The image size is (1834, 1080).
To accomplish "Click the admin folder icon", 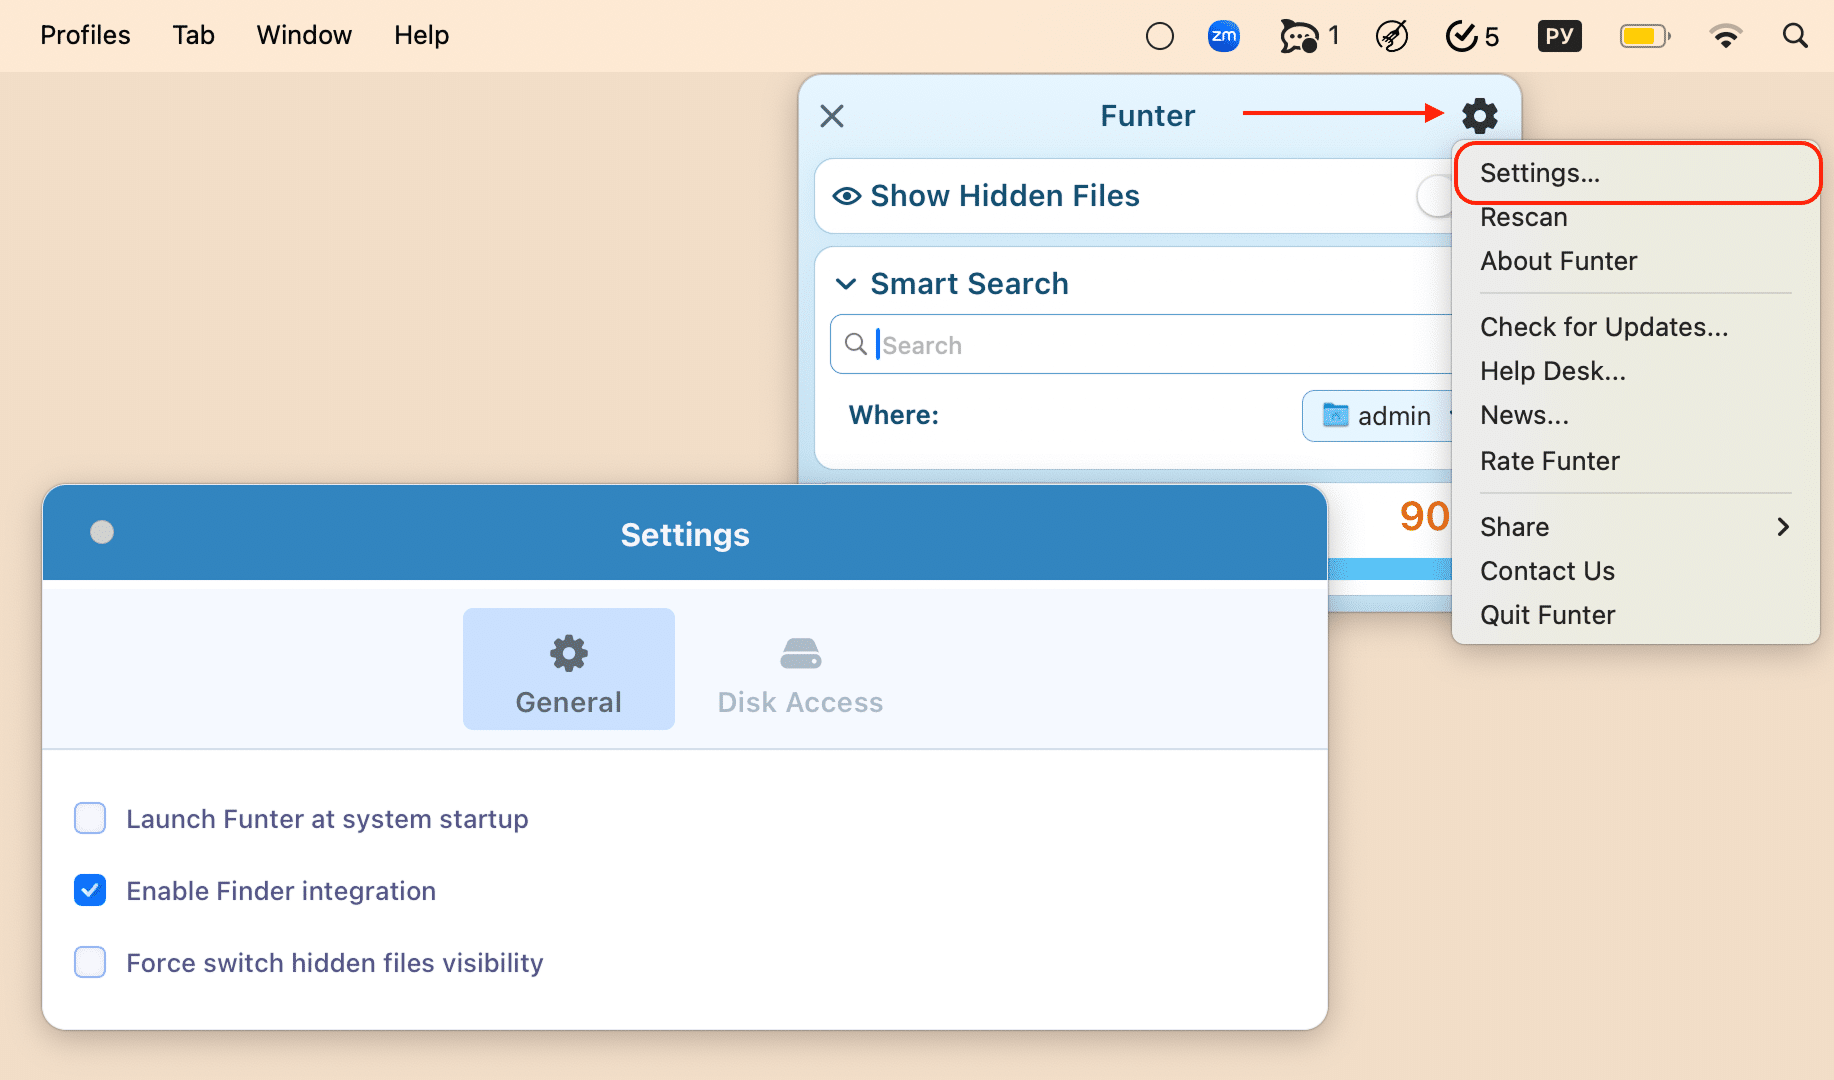I will [1336, 415].
